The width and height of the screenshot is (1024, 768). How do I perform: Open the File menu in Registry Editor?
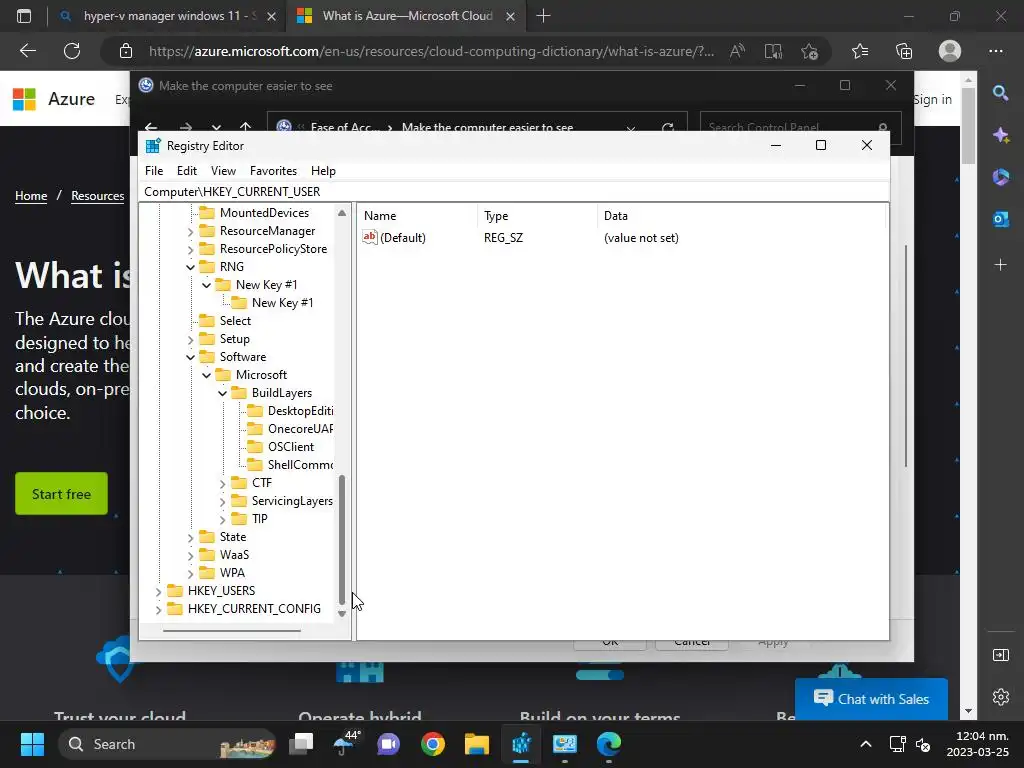[x=153, y=170]
